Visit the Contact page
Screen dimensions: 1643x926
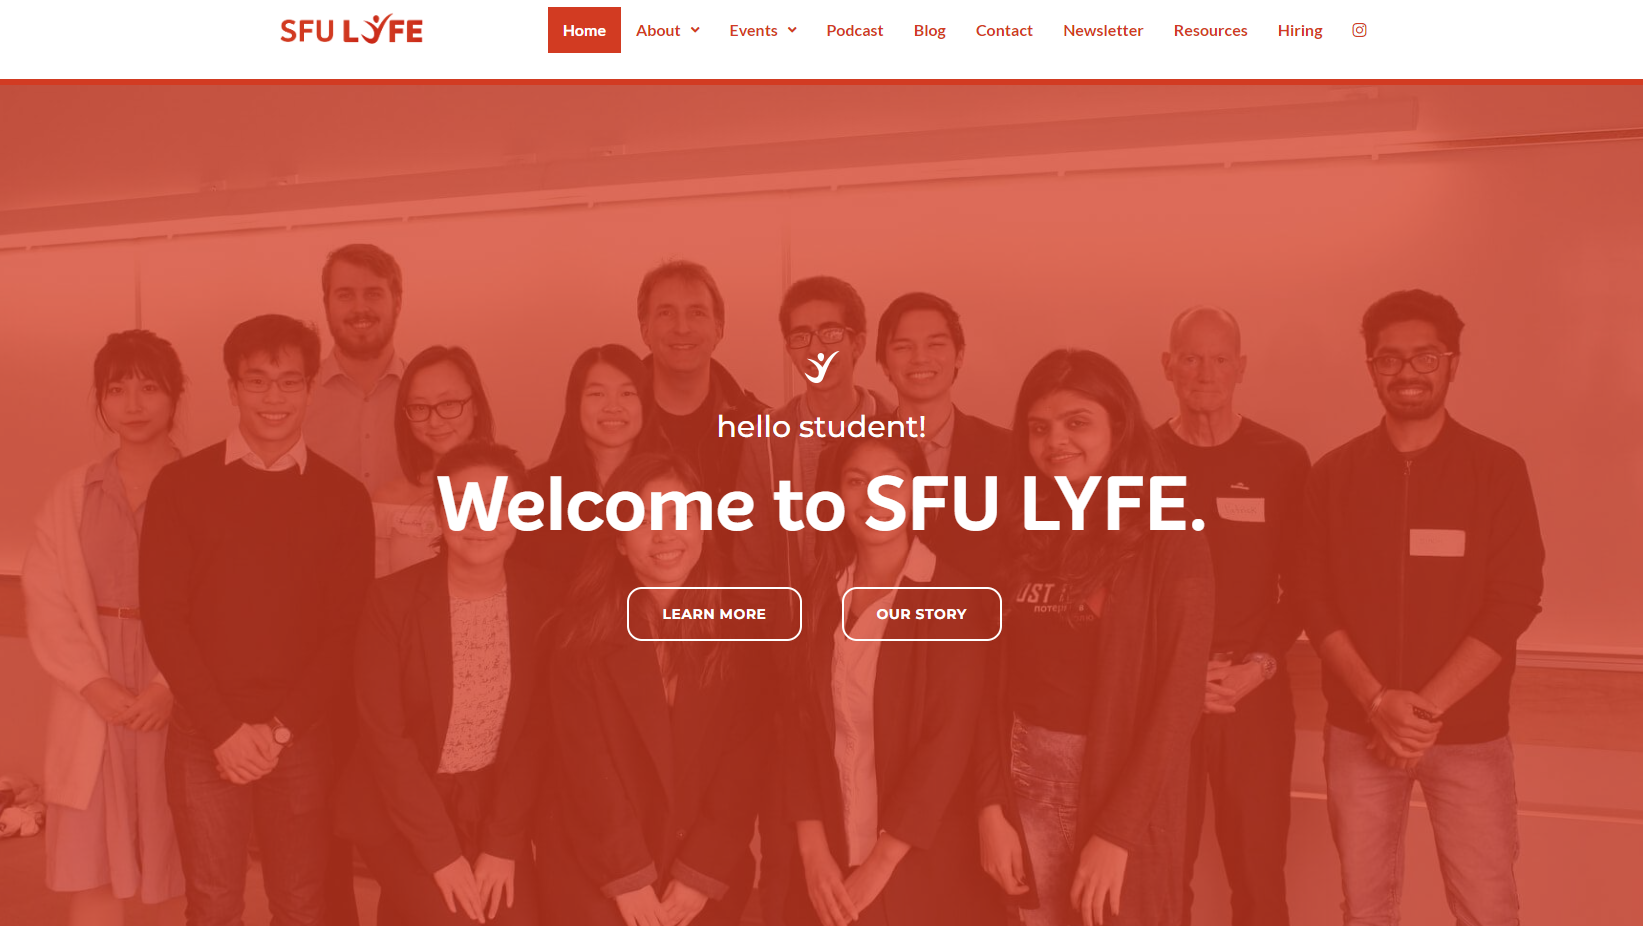tap(1004, 30)
